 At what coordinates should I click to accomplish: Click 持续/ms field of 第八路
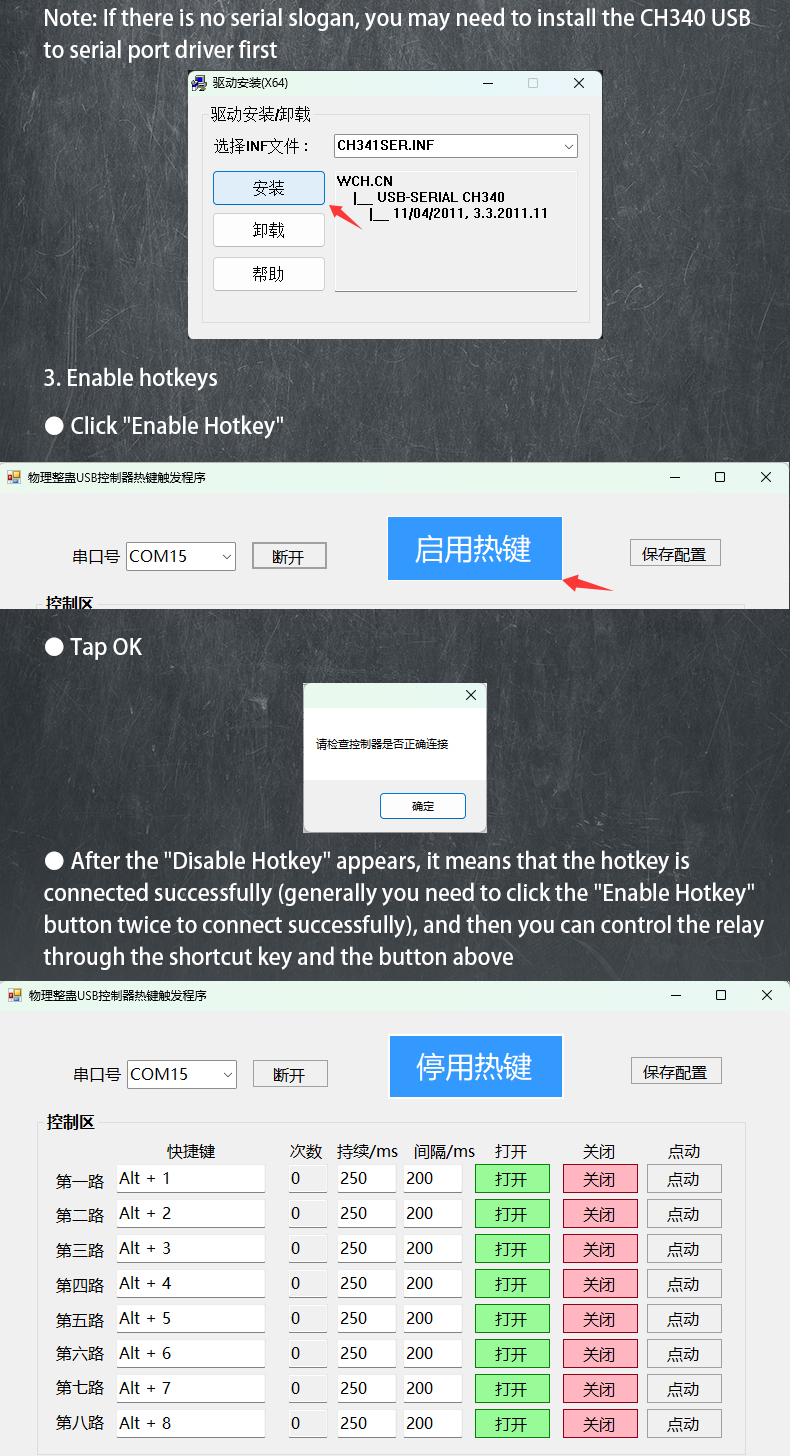click(x=366, y=1423)
